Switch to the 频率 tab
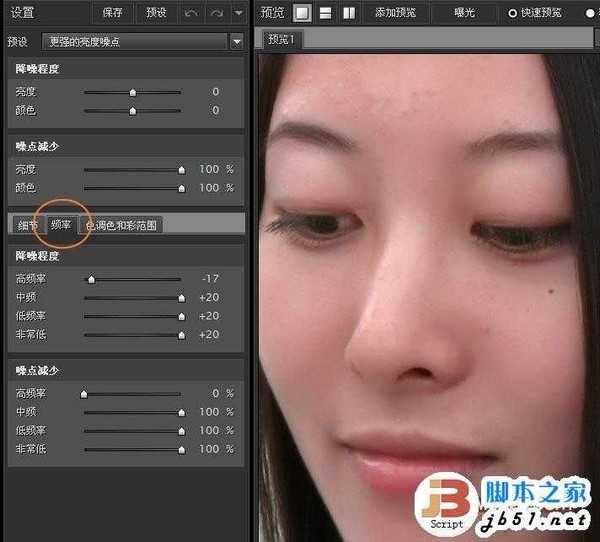The image size is (600, 542). [61, 225]
